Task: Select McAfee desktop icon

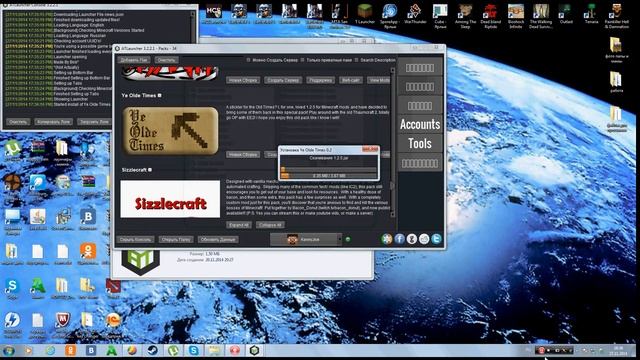Action: pyautogui.click(x=62, y=324)
